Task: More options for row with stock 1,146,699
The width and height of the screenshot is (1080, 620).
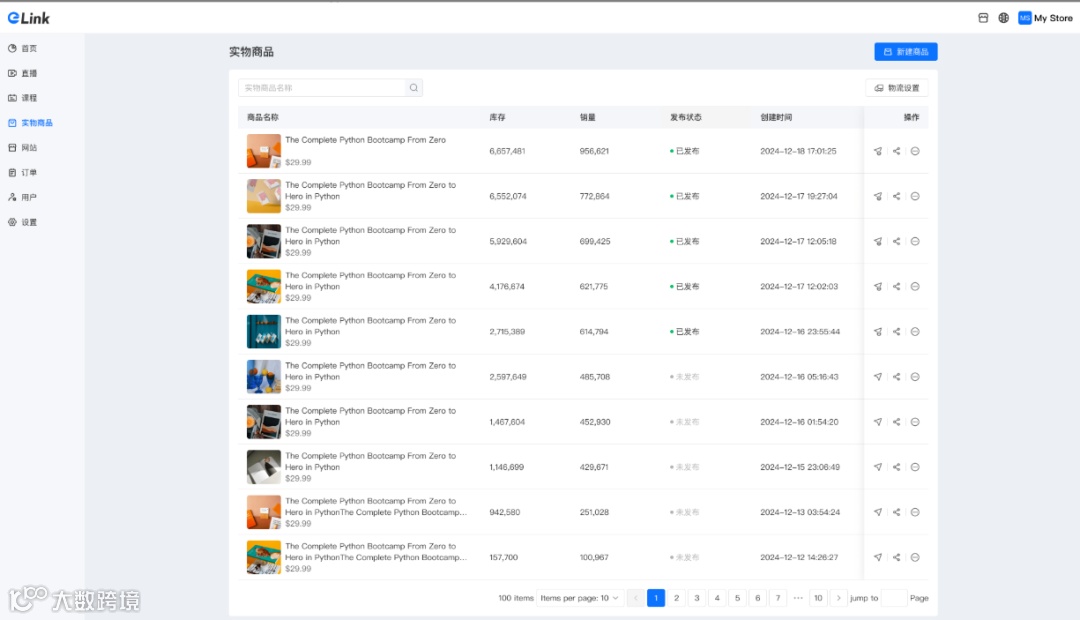Action: click(915, 467)
